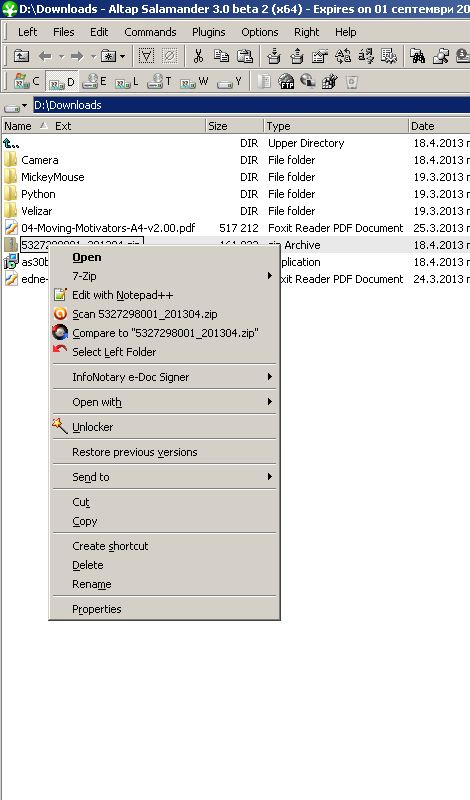Click the change attributes gear icon
The image size is (470, 800).
point(389,56)
